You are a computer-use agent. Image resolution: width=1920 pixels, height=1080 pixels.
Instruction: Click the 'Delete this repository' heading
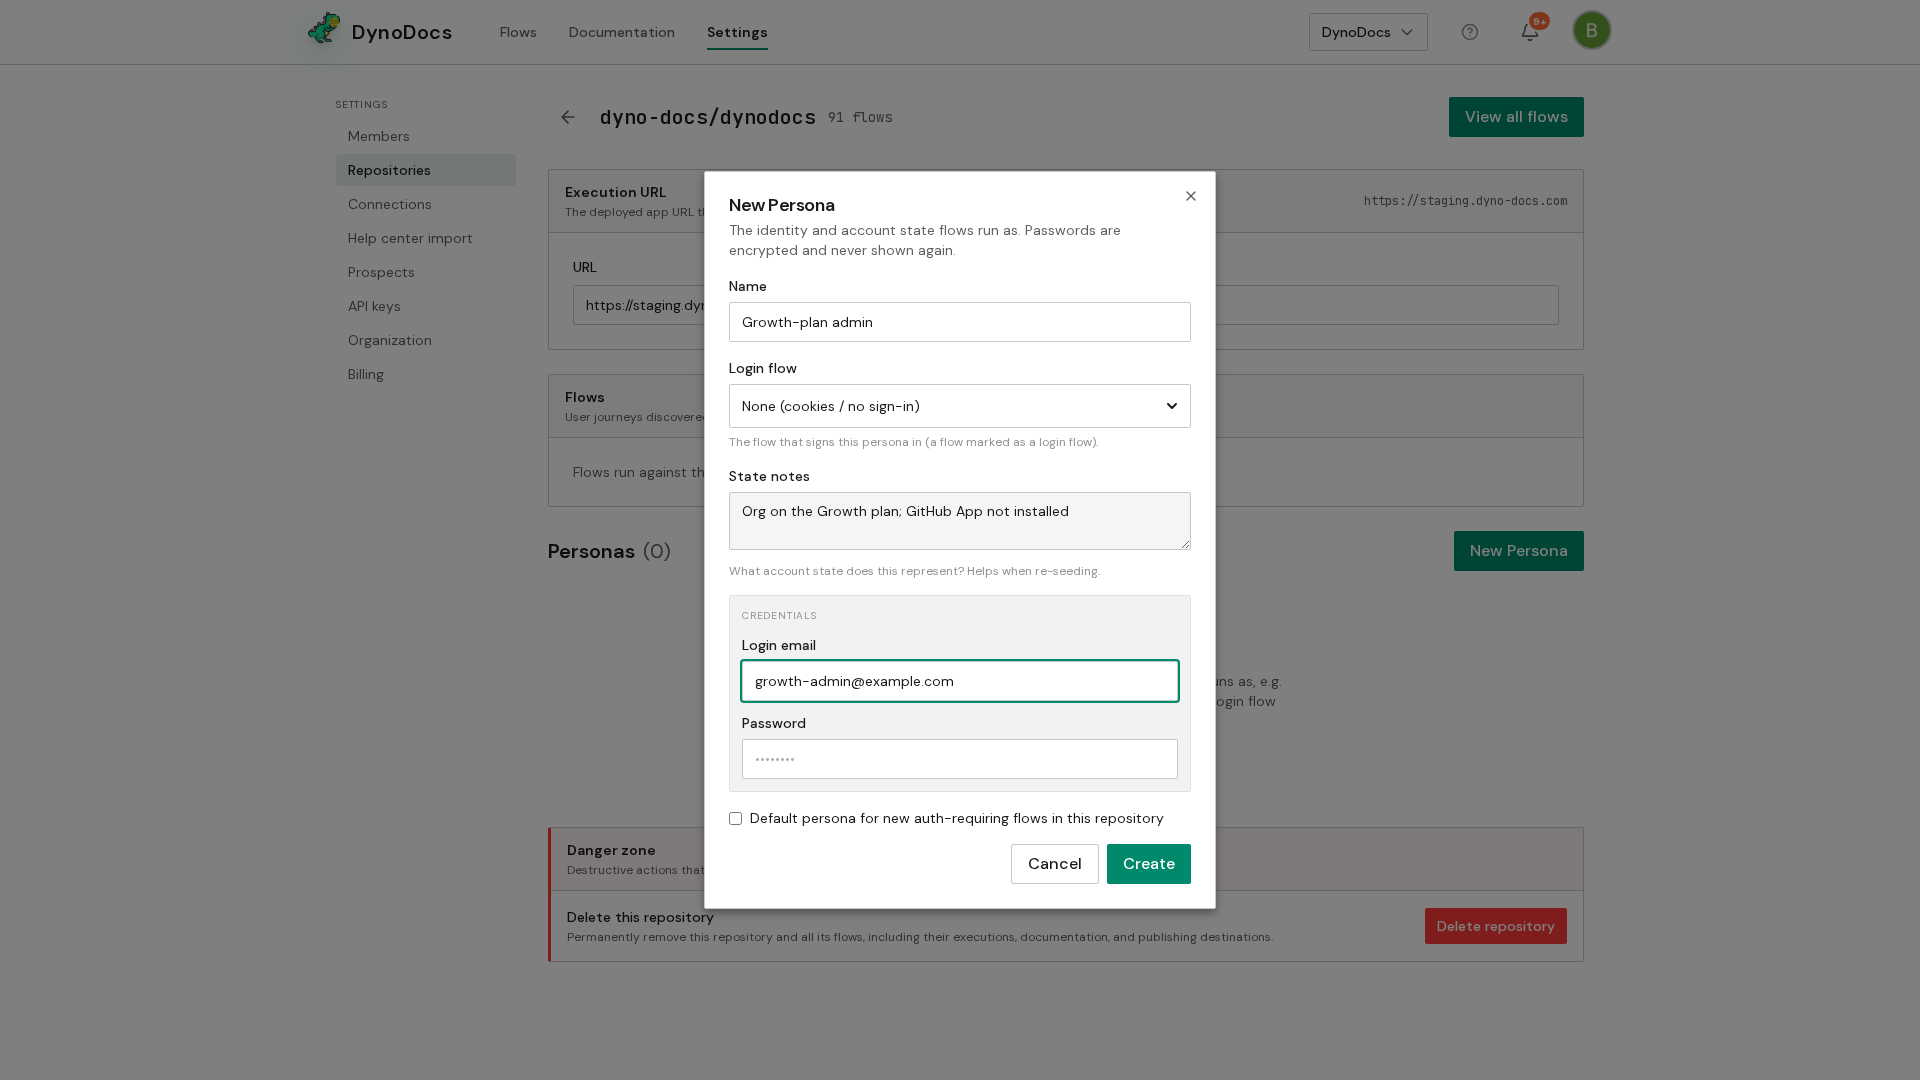tap(640, 917)
